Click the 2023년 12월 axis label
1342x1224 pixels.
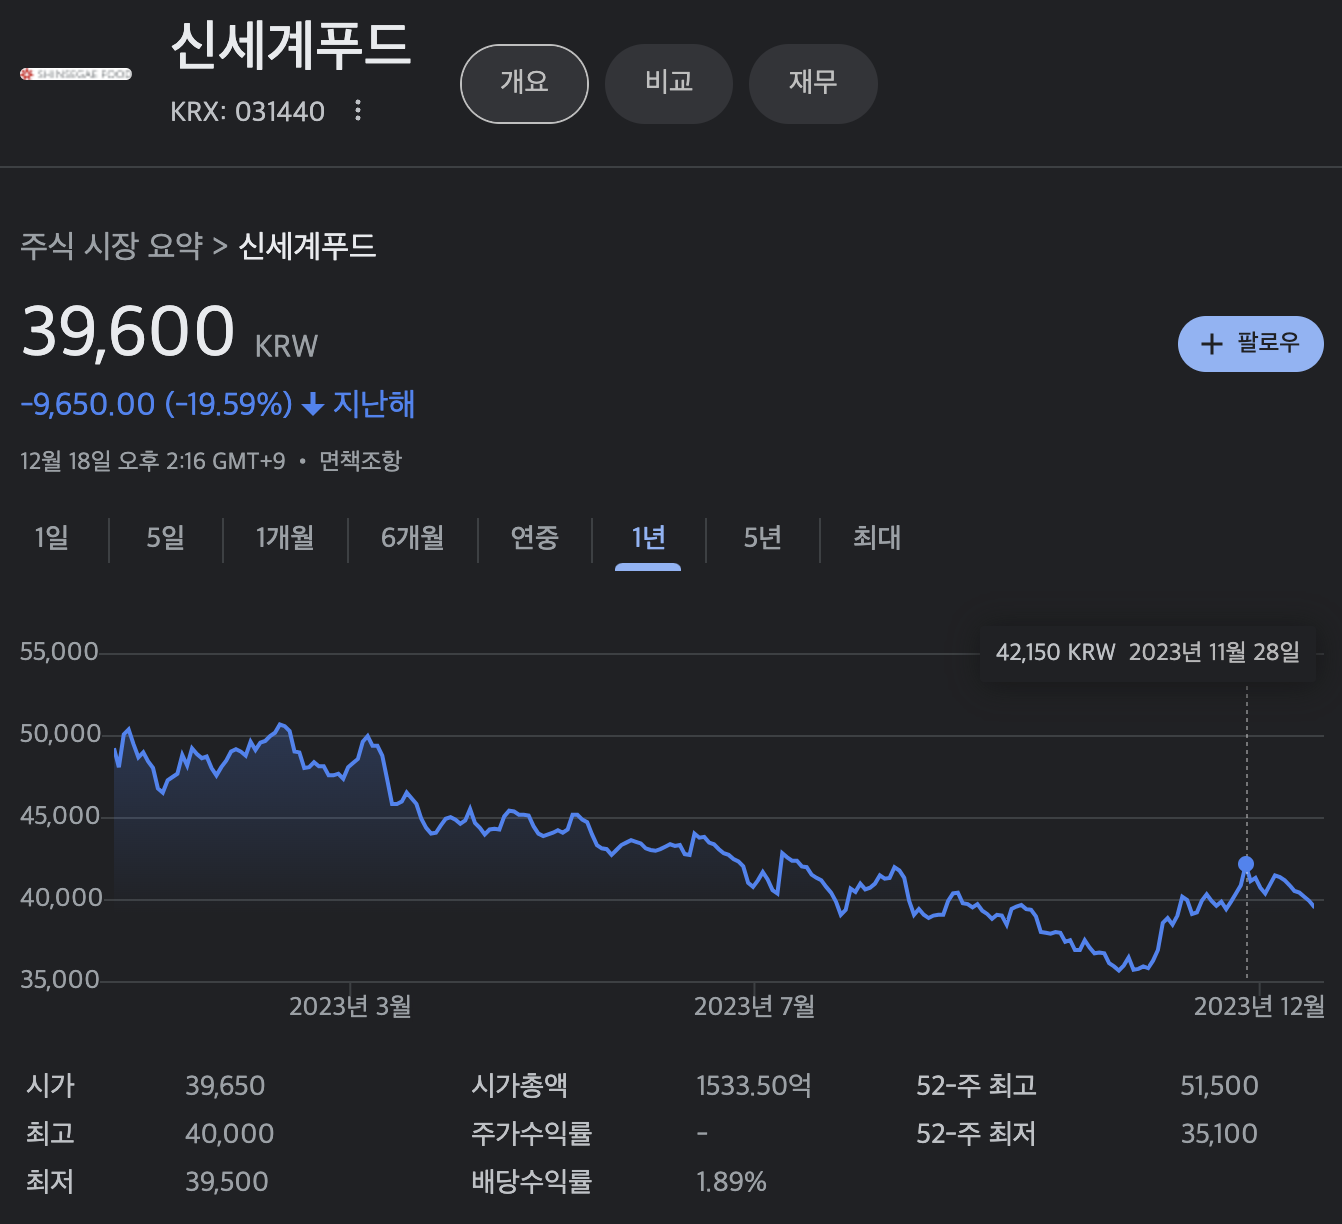point(1259,1006)
